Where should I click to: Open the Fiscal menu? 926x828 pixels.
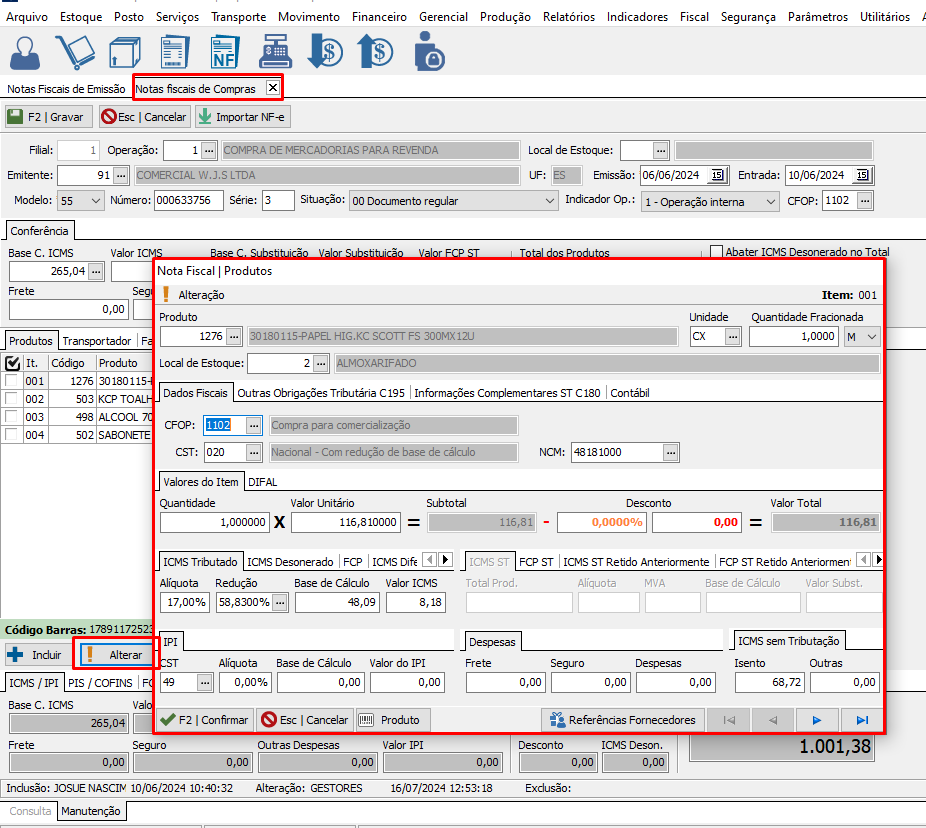point(694,17)
